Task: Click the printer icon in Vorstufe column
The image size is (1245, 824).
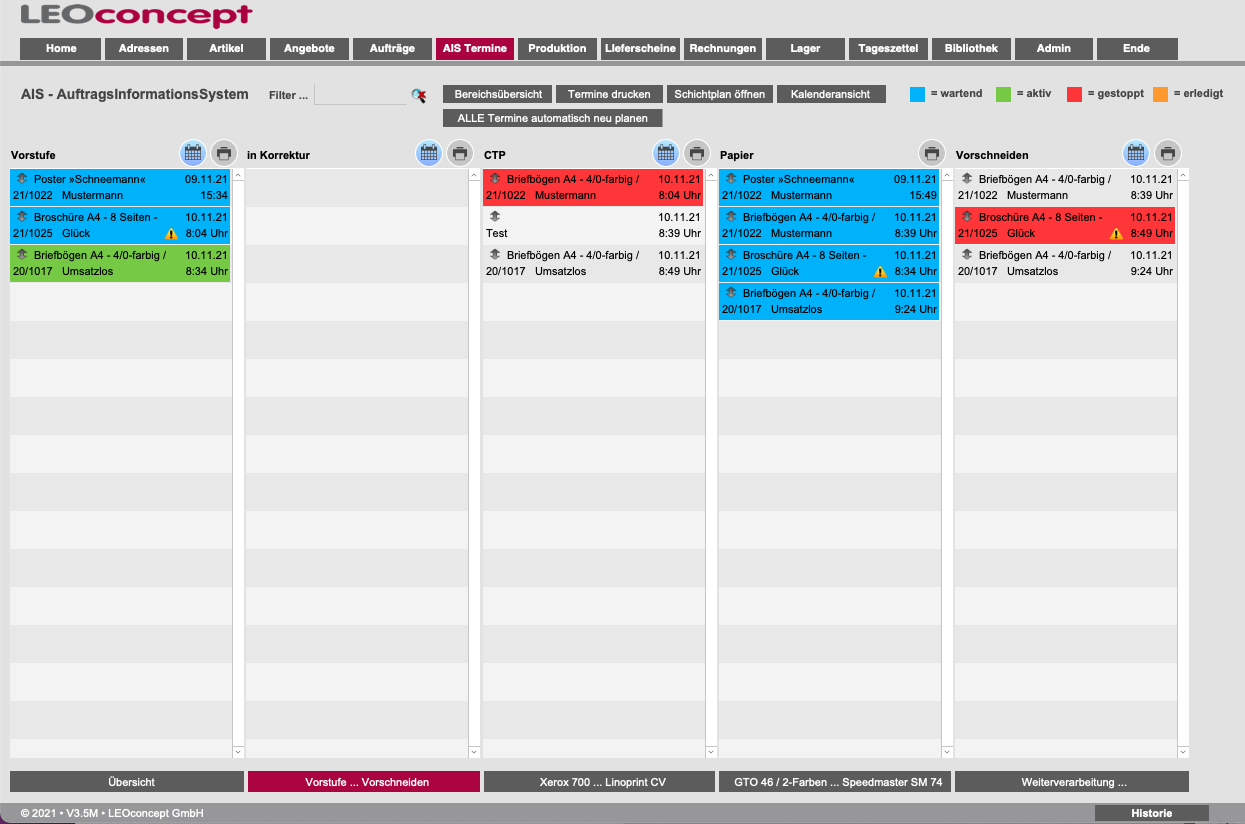Action: point(224,153)
